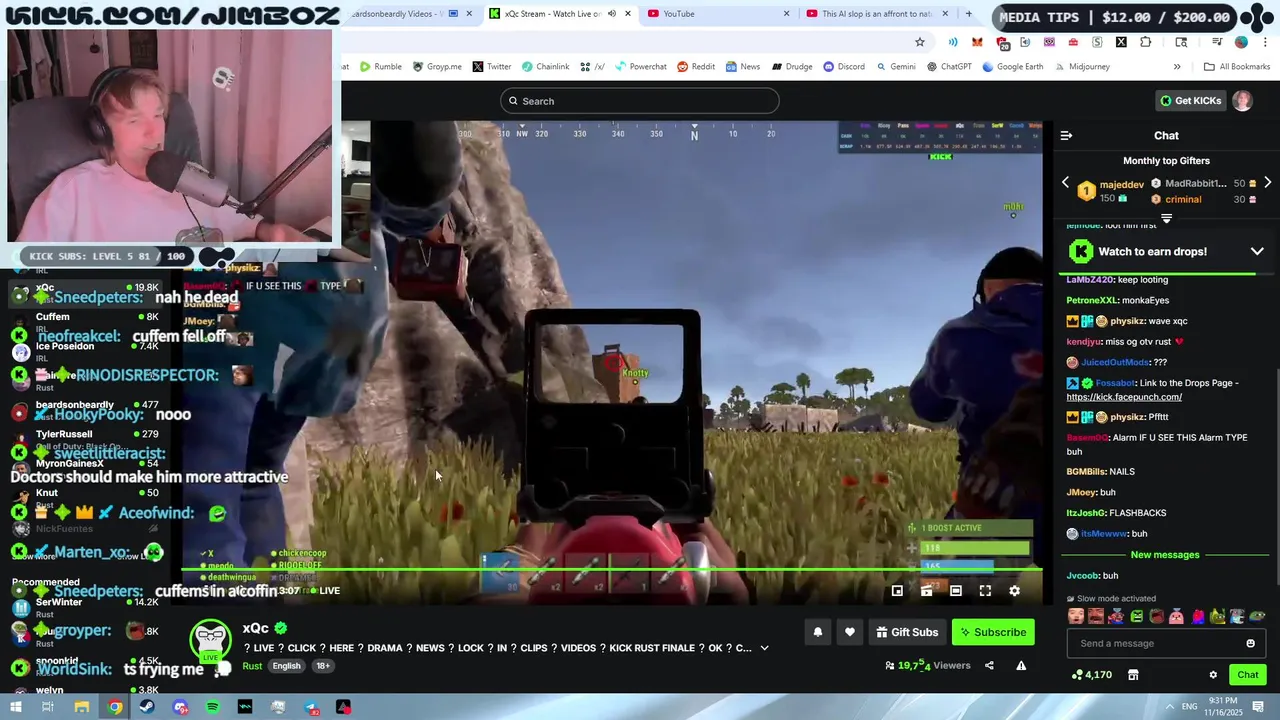Enter fullscreen on the xQc stream

[985, 591]
